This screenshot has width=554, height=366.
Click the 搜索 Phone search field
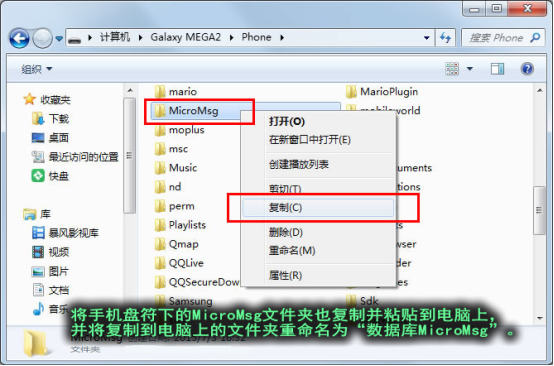click(496, 37)
